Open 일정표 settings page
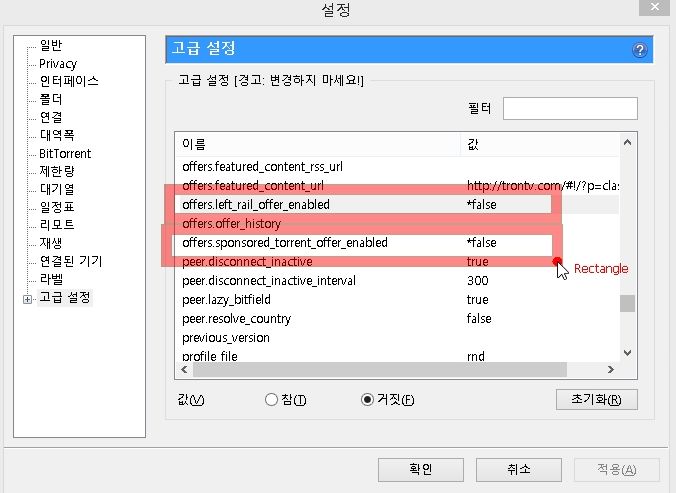Screen dimensions: 676x493 click(x=57, y=207)
